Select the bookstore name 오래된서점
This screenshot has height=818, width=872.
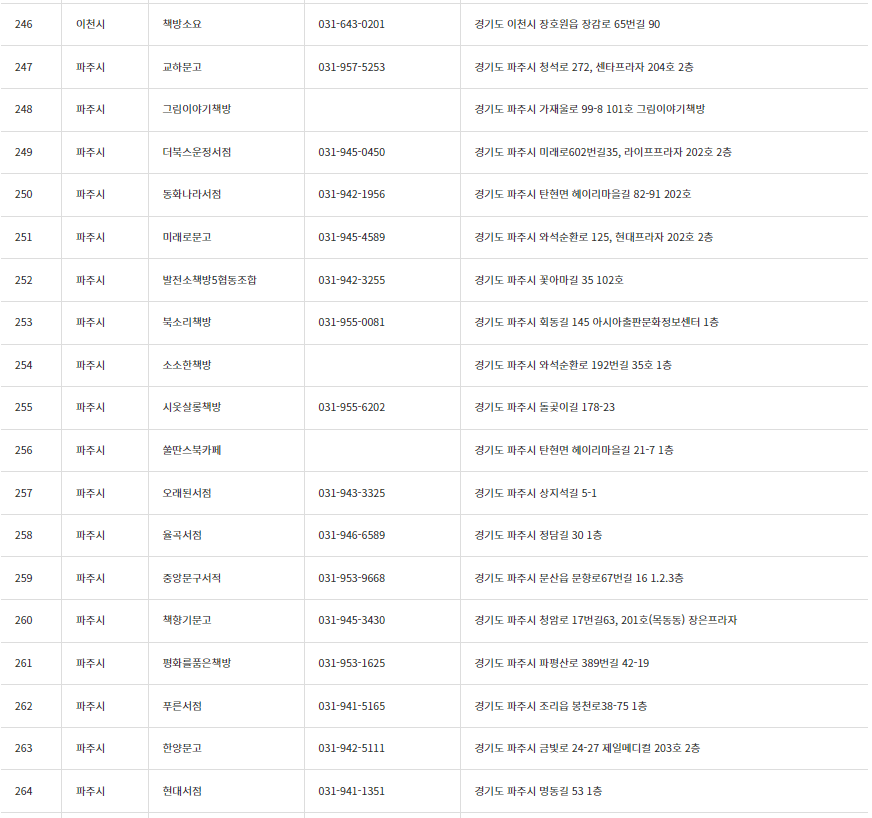coord(187,493)
